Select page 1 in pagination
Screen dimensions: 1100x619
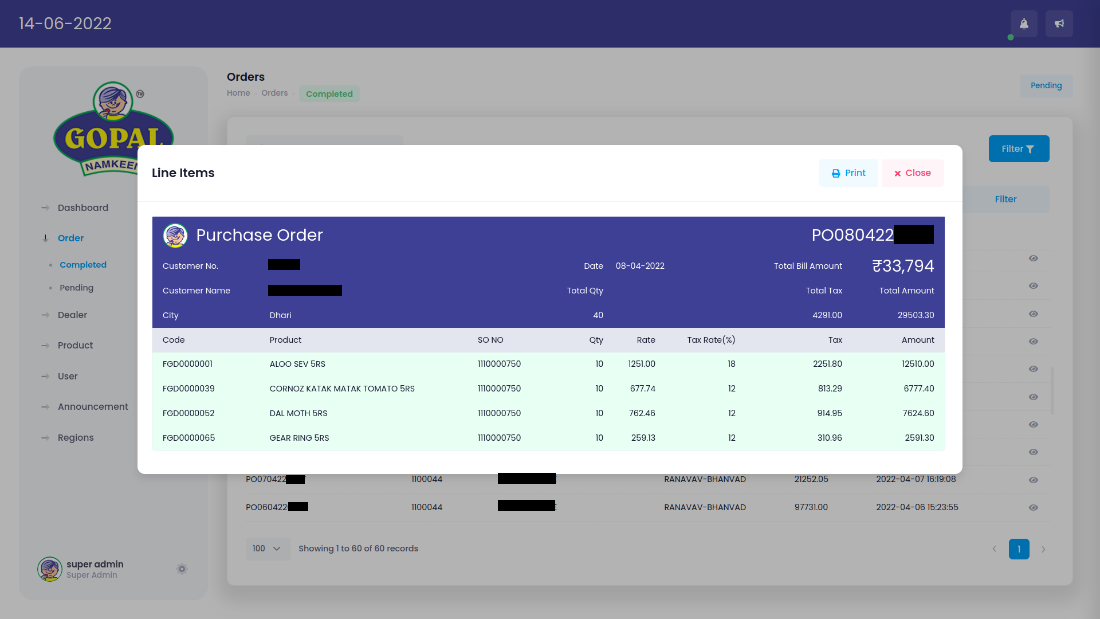pyautogui.click(x=1018, y=549)
